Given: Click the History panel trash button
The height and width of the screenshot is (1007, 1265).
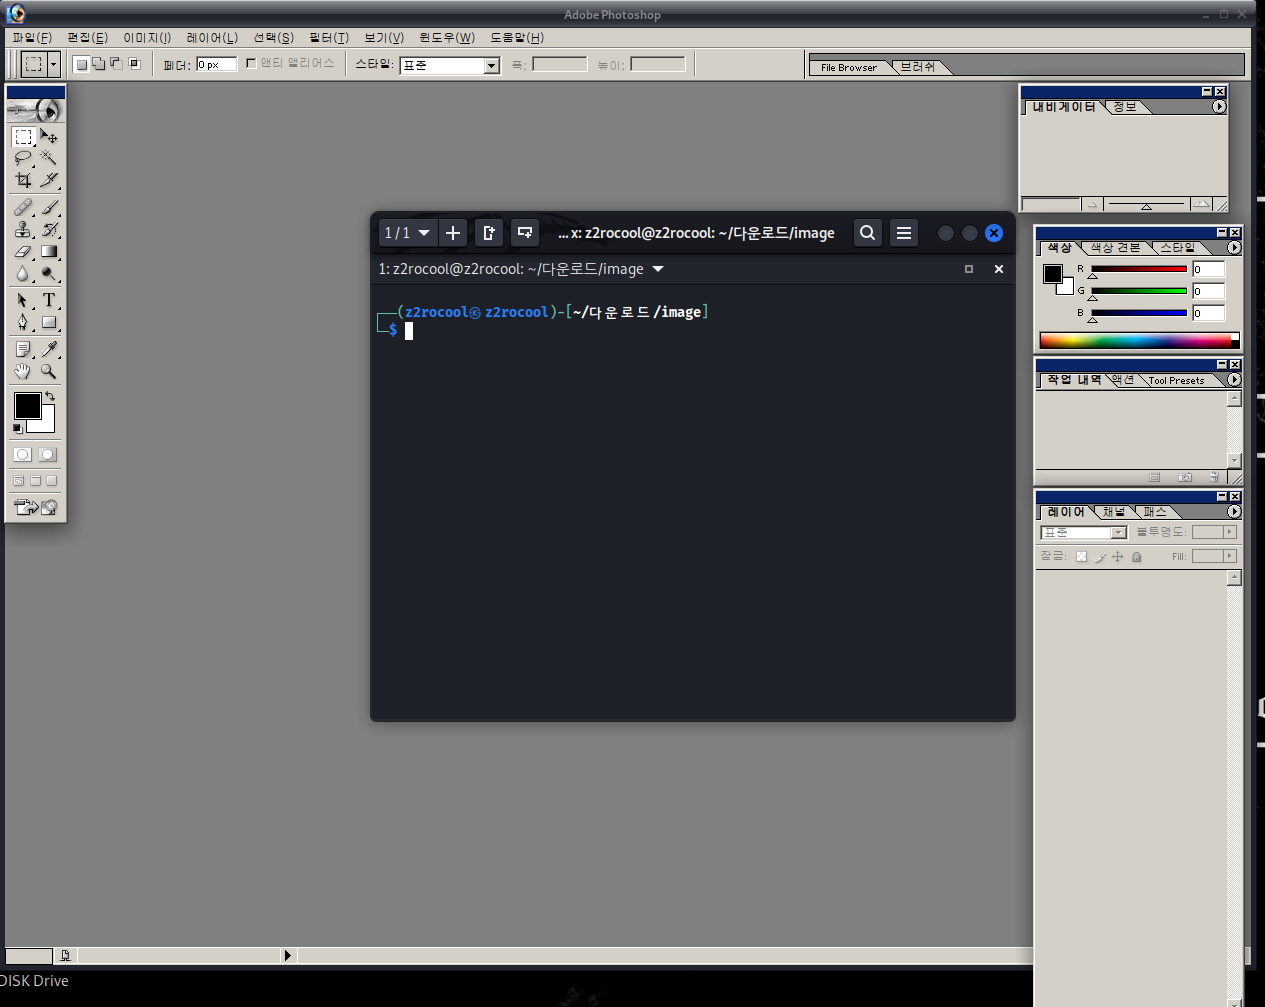Looking at the screenshot, I should point(1214,477).
